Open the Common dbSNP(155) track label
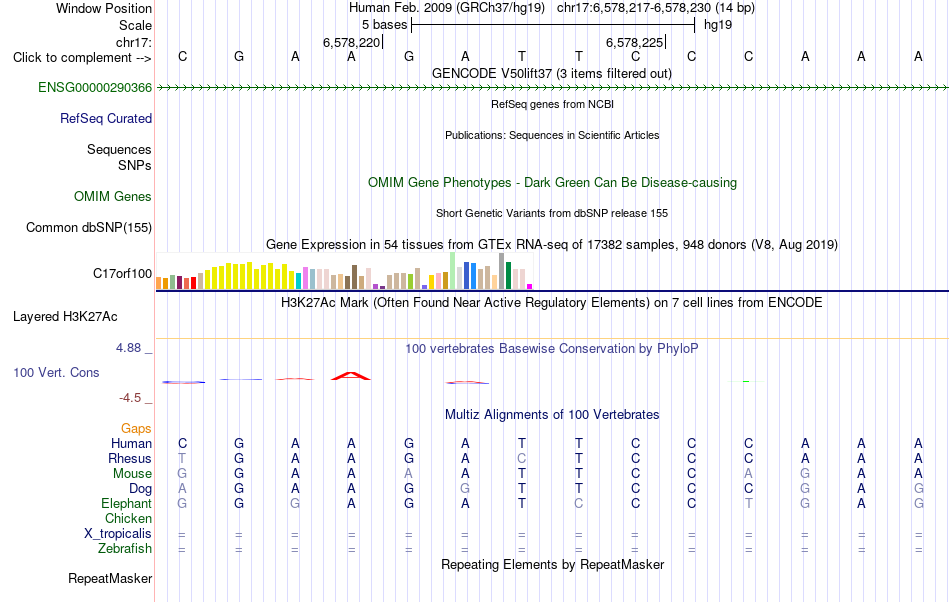The height and width of the screenshot is (602, 950). (88, 228)
